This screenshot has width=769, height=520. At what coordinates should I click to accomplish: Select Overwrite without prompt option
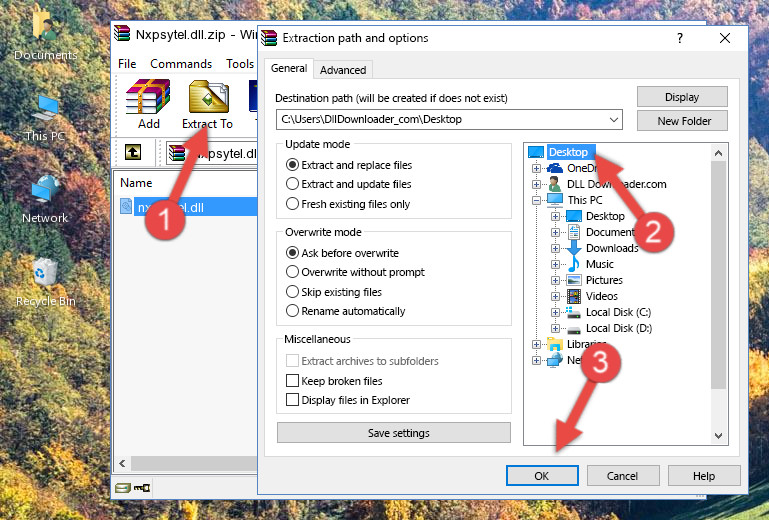(x=355, y=272)
